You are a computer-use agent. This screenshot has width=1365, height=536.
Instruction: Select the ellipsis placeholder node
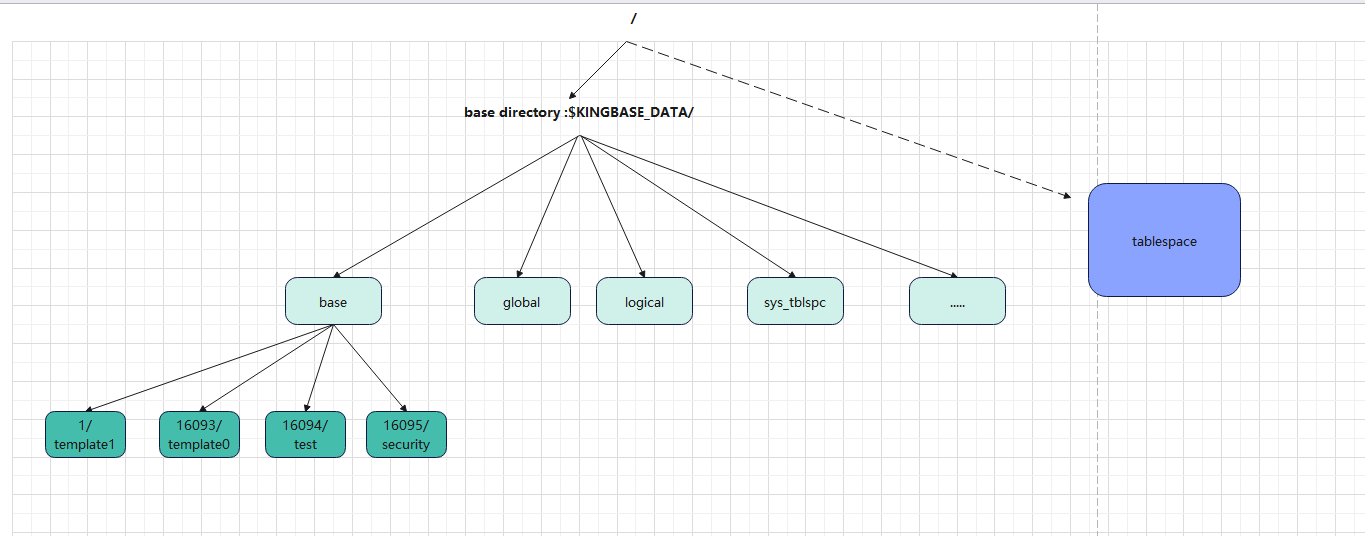[x=957, y=301]
